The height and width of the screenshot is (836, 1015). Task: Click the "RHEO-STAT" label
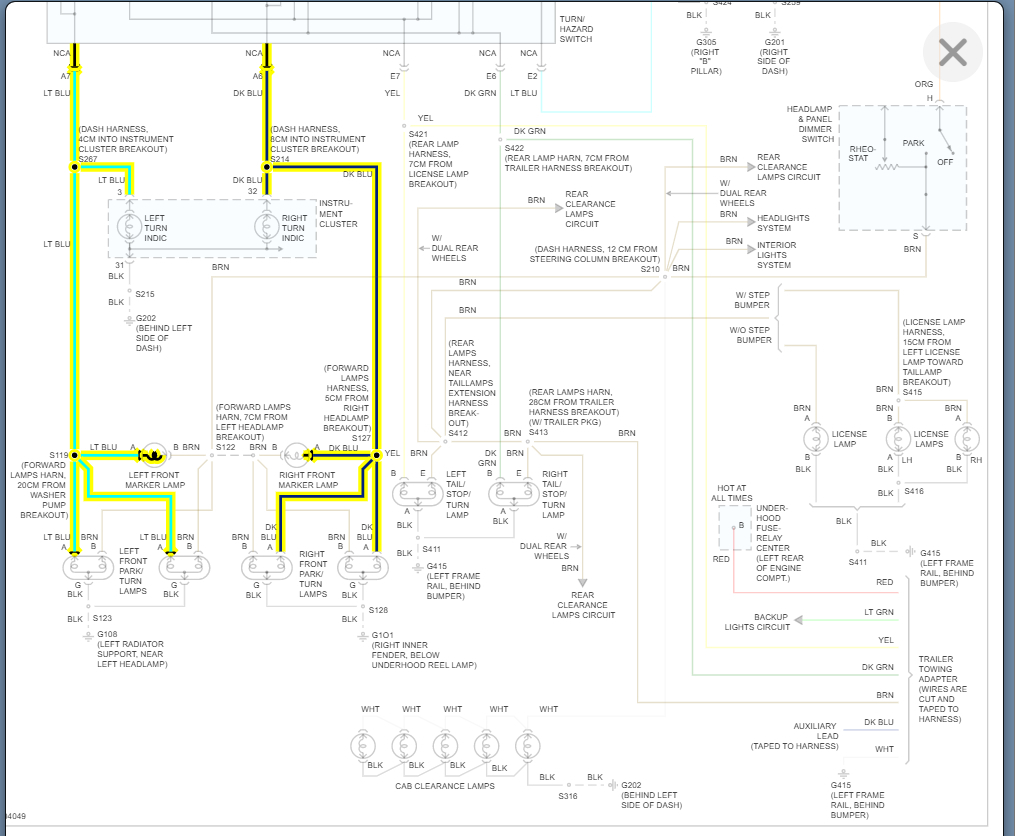point(862,153)
